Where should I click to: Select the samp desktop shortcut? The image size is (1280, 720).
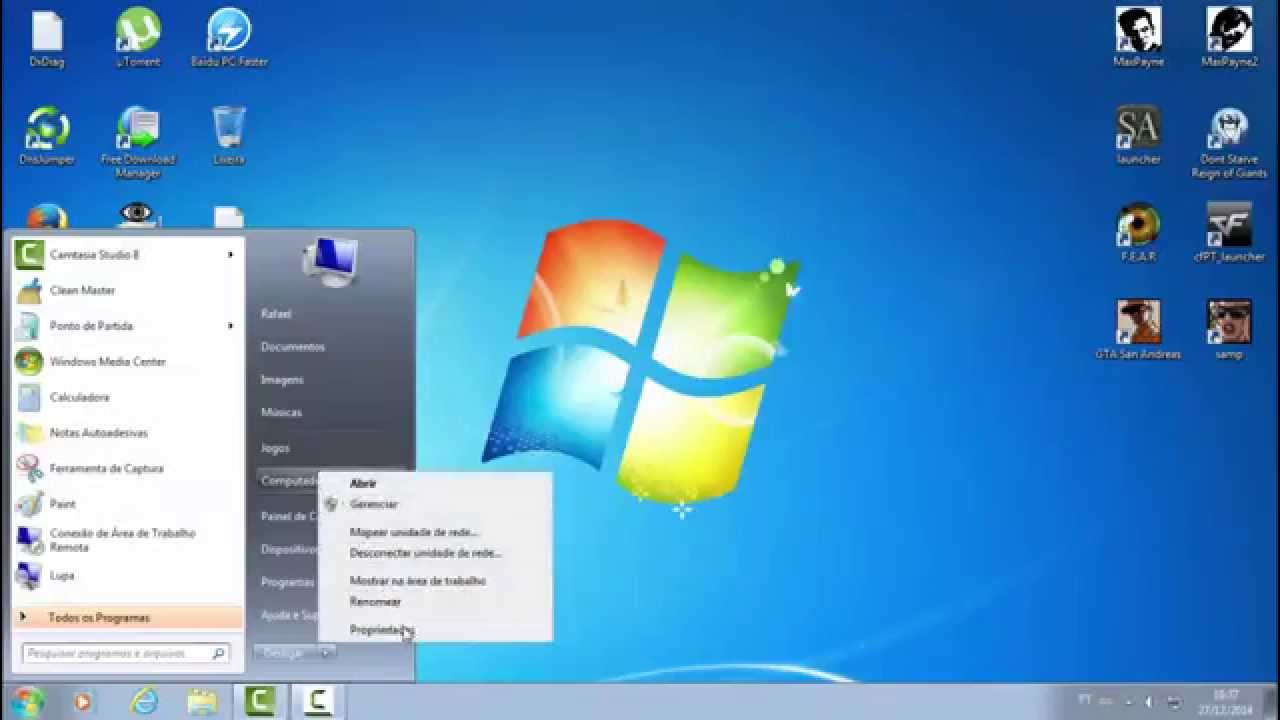(x=1229, y=329)
